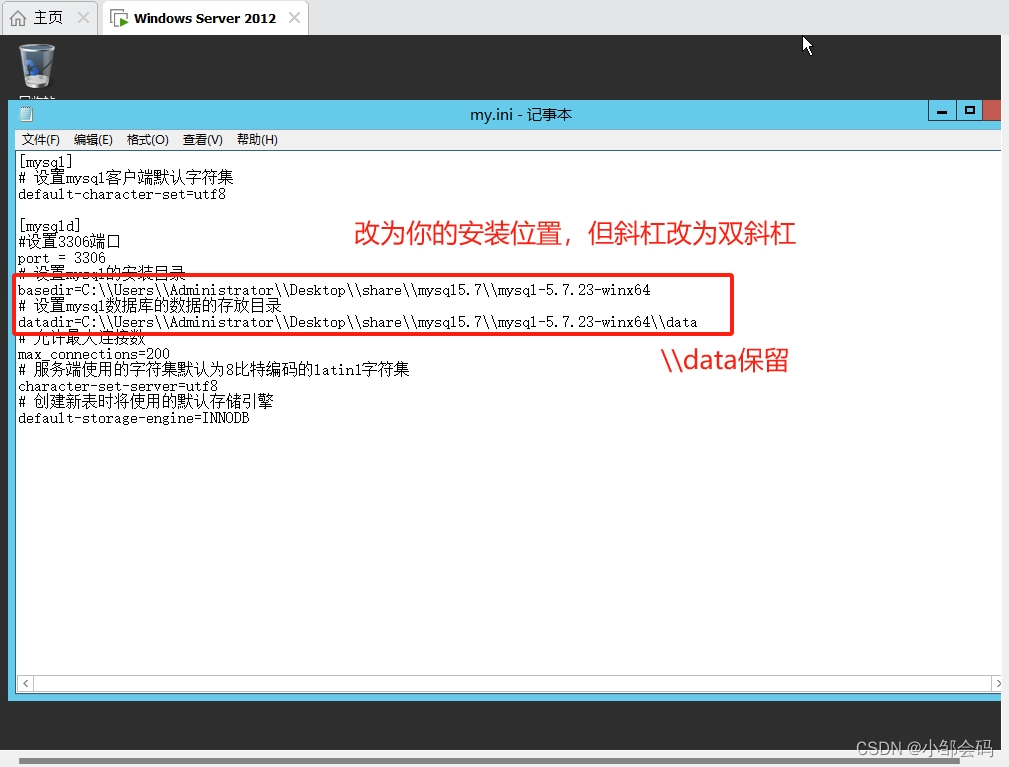Close the my.ini Notepad window
The width and height of the screenshot is (1009, 767).
(992, 111)
